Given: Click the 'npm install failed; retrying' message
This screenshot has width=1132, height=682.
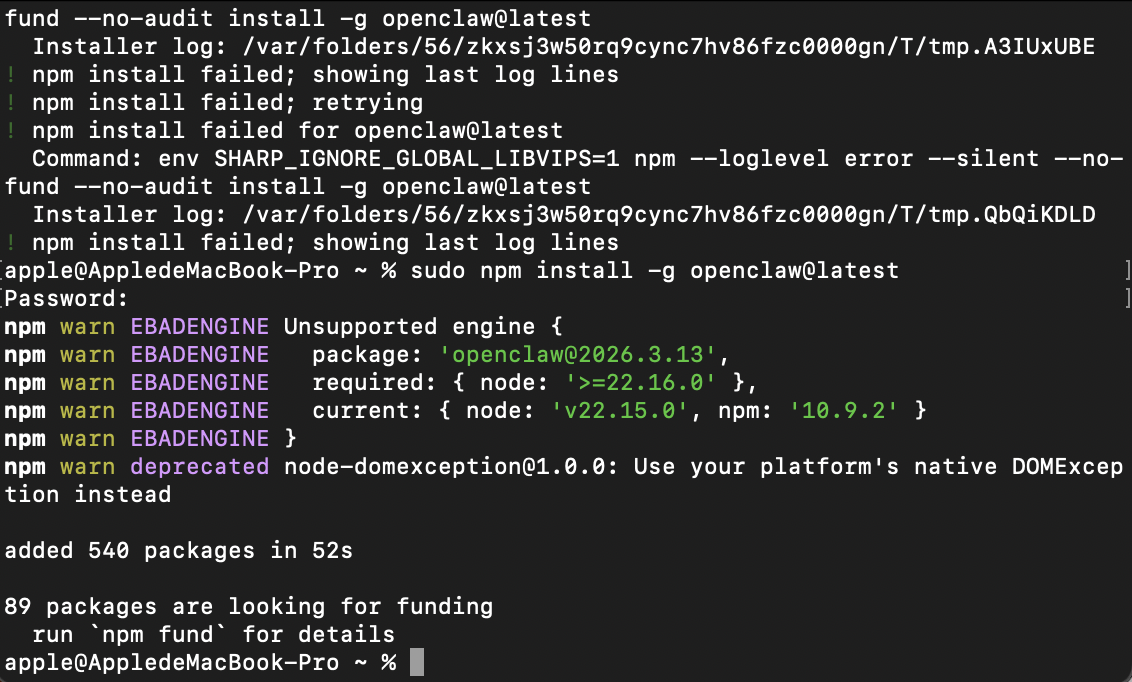Looking at the screenshot, I should point(227,102).
